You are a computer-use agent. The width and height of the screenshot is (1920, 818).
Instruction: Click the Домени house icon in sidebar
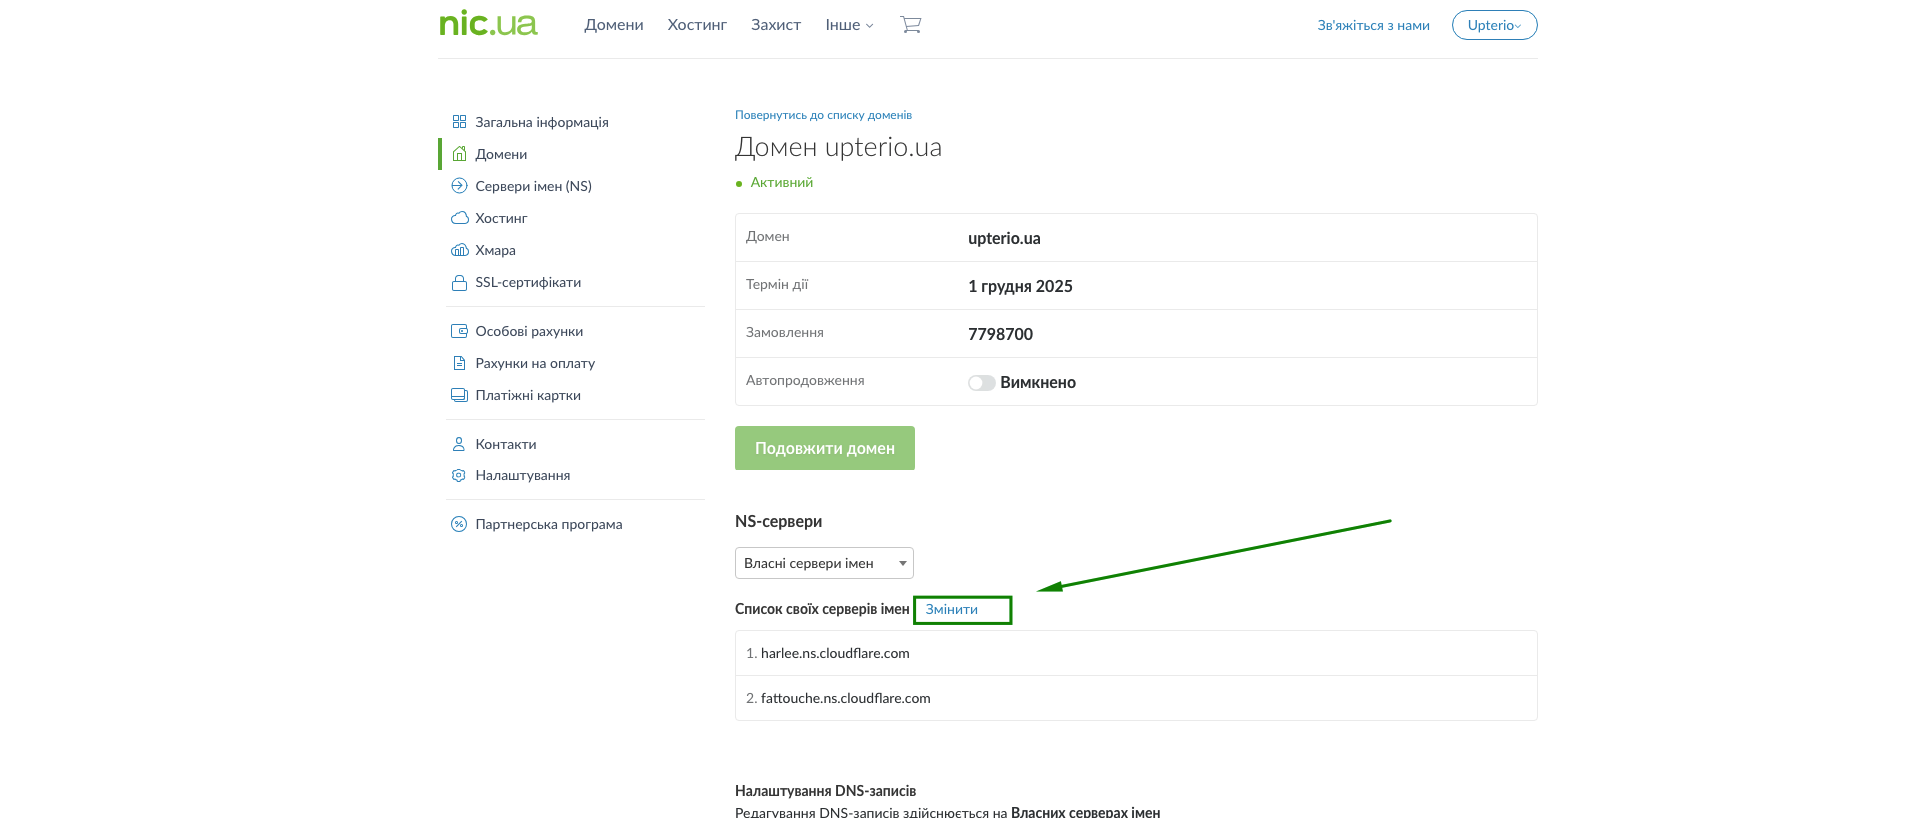459,154
